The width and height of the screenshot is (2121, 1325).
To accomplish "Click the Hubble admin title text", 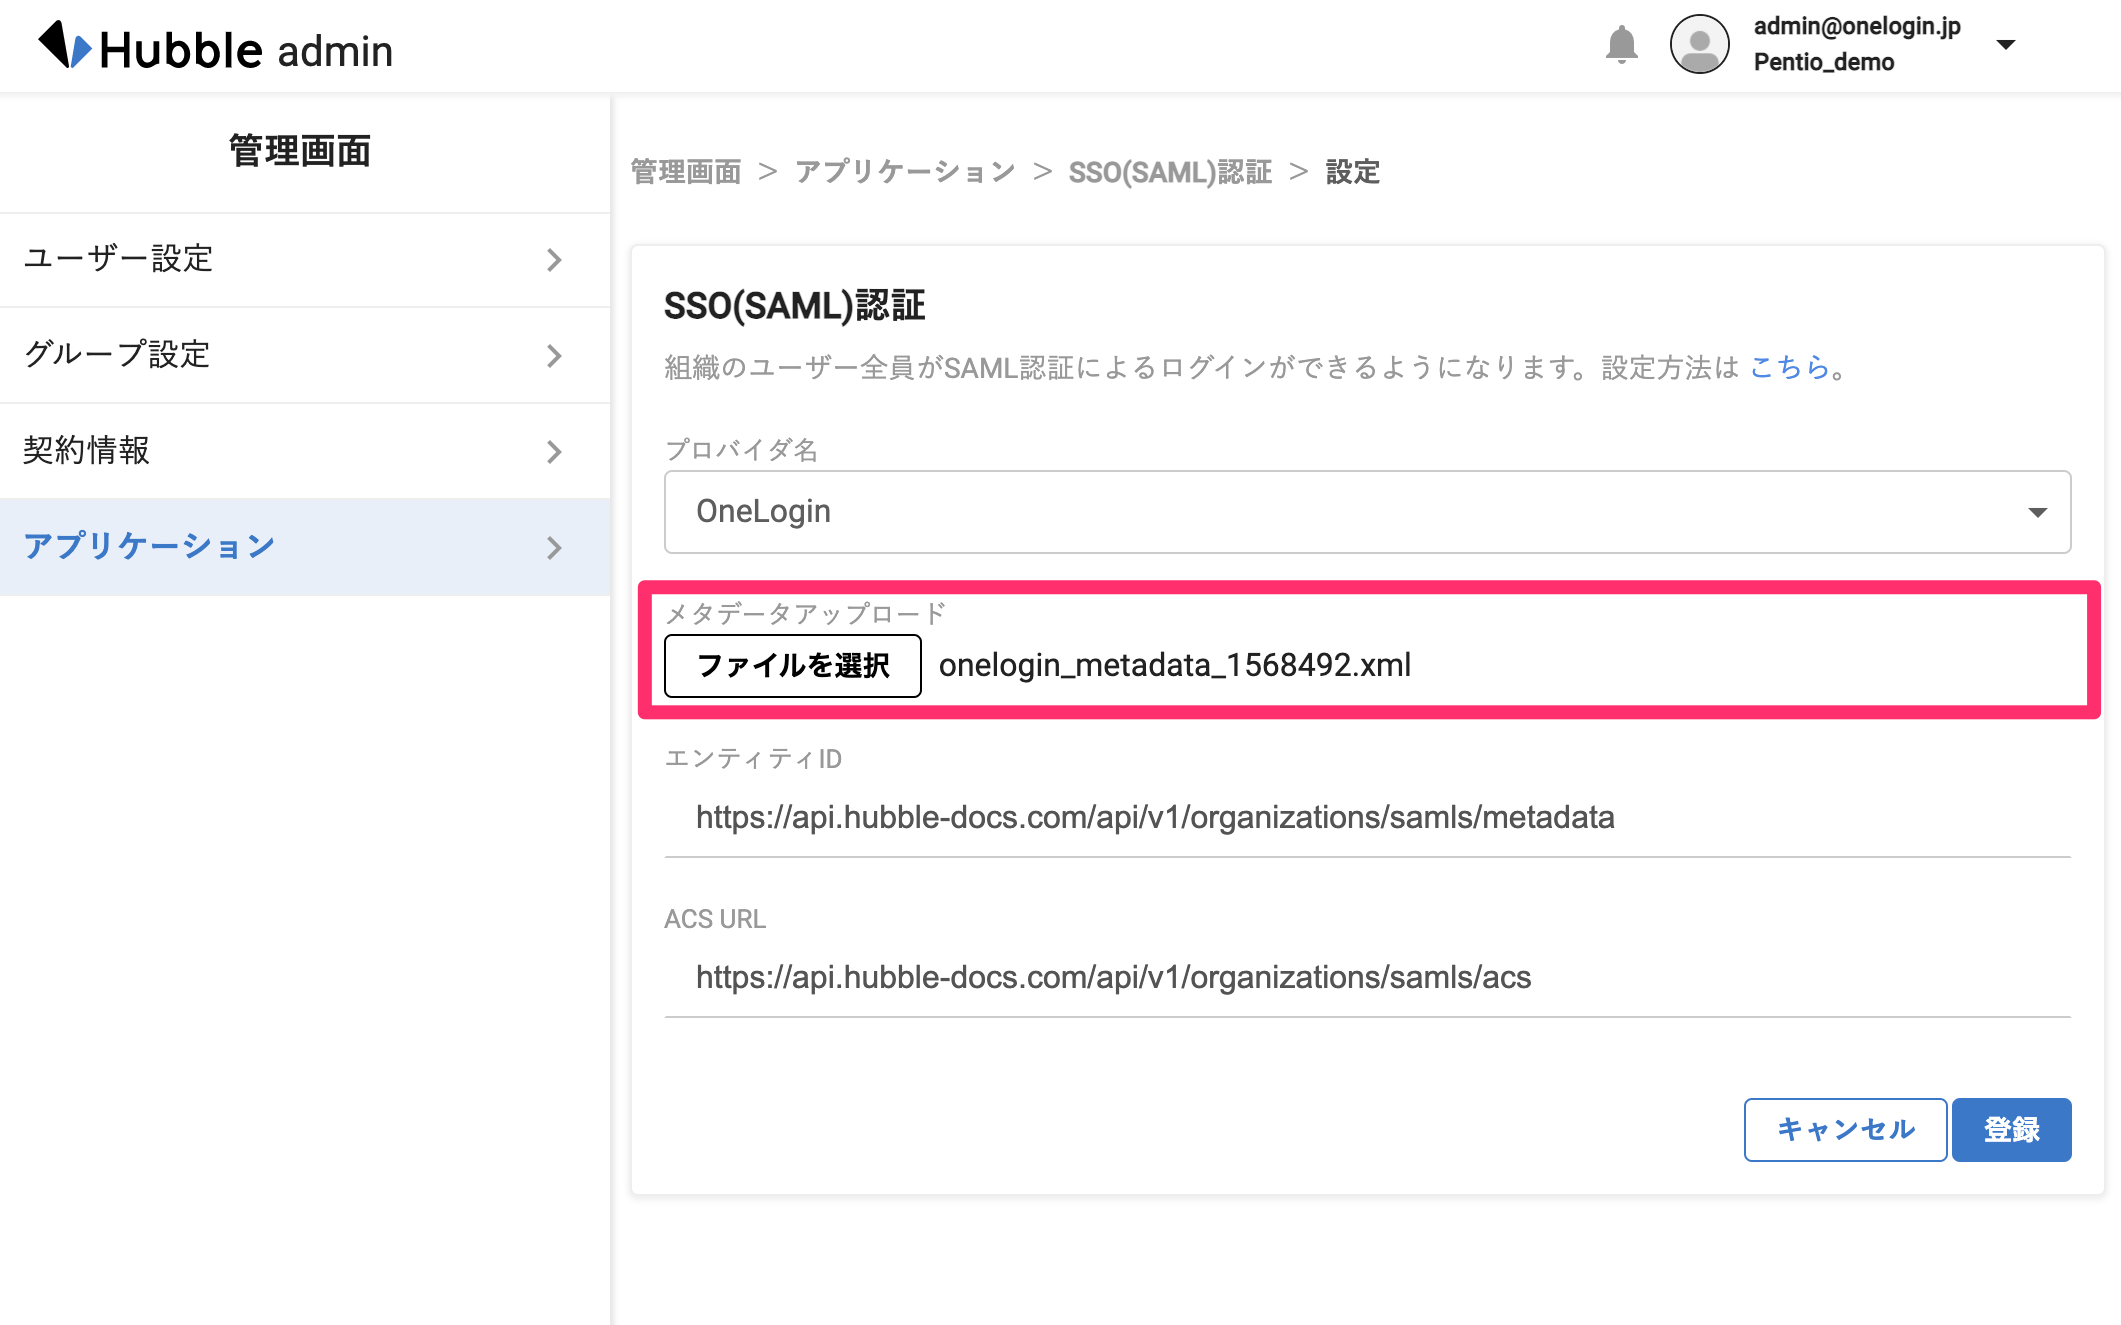I will pos(246,51).
